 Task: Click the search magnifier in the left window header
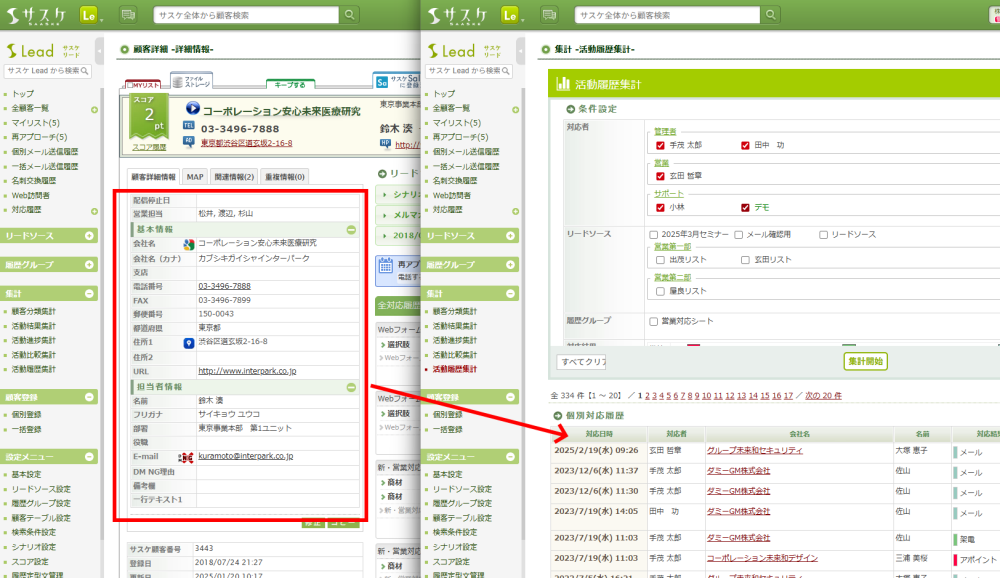pyautogui.click(x=349, y=15)
